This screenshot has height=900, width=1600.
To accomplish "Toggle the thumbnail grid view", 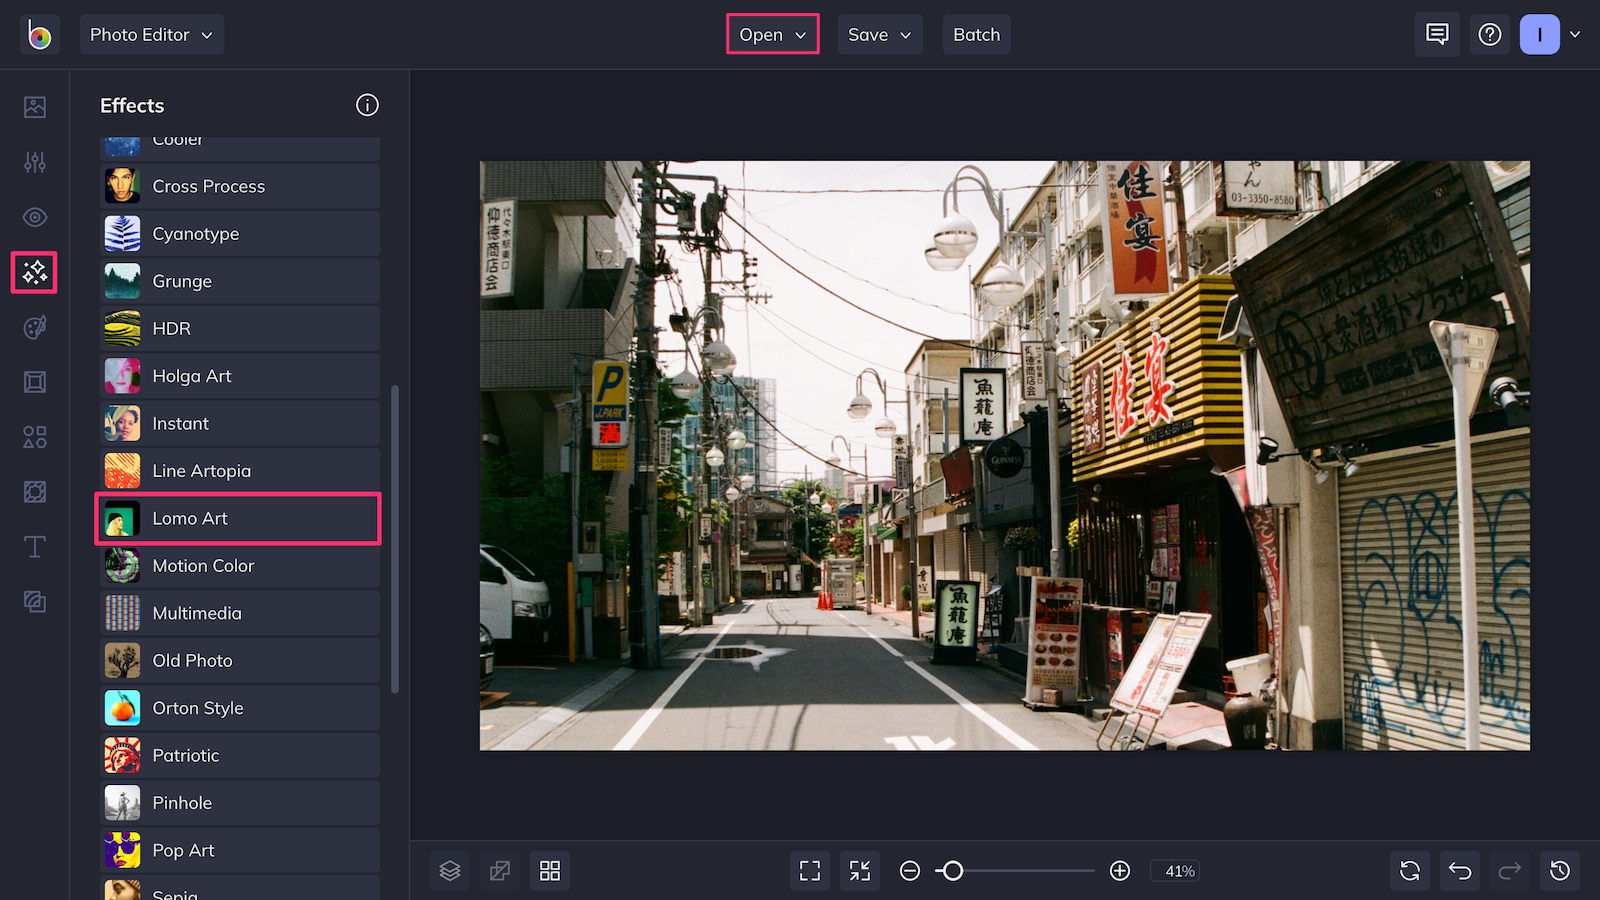I will tap(549, 870).
